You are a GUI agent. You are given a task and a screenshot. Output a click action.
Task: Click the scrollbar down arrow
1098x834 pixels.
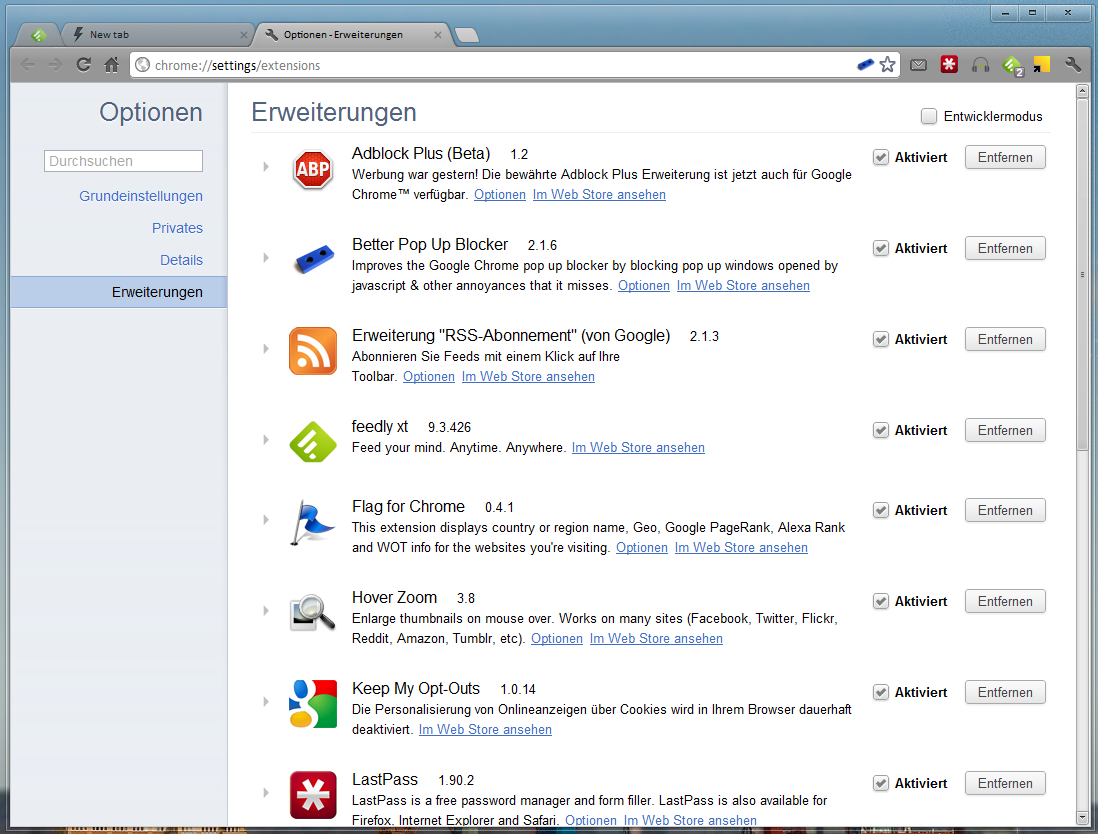coord(1082,817)
